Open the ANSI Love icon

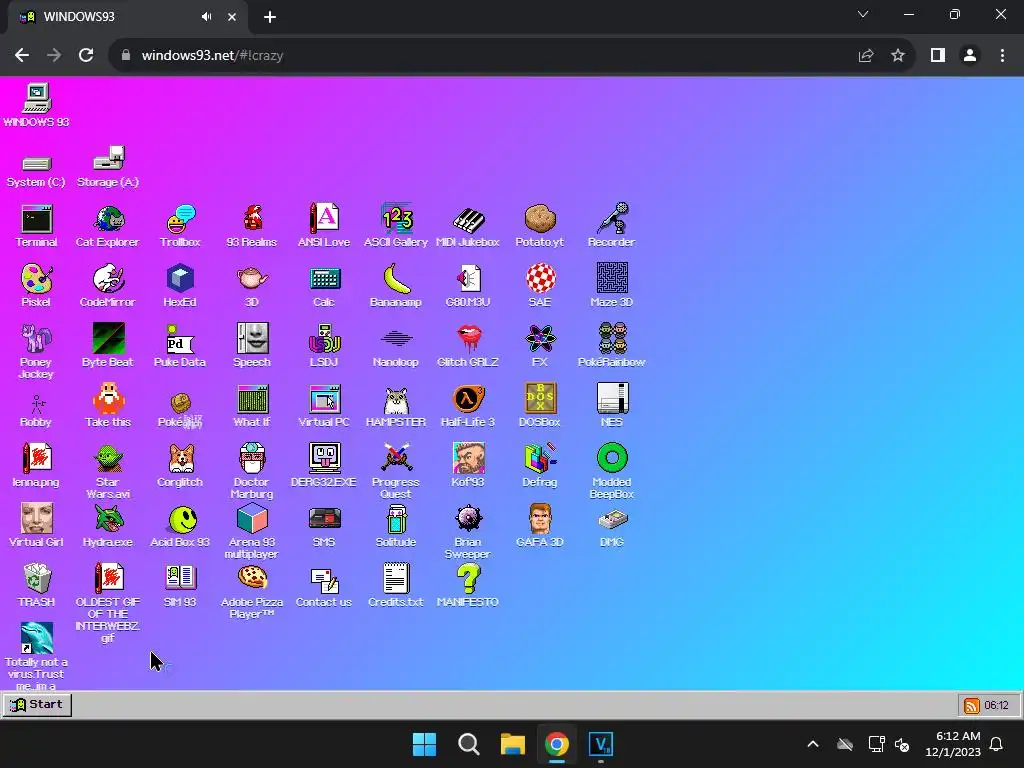[x=324, y=226]
